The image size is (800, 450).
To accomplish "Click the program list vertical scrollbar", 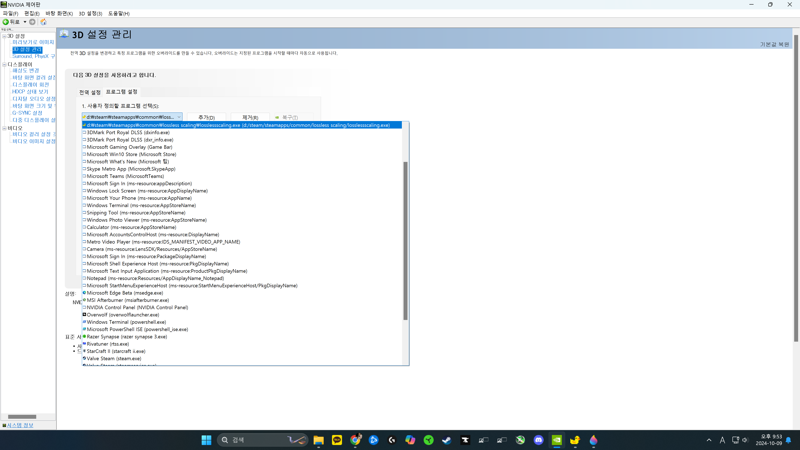I will (406, 241).
